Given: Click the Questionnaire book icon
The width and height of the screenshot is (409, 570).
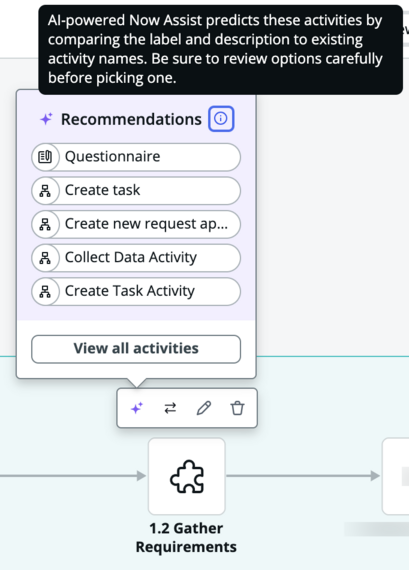Looking at the screenshot, I should 45,157.
